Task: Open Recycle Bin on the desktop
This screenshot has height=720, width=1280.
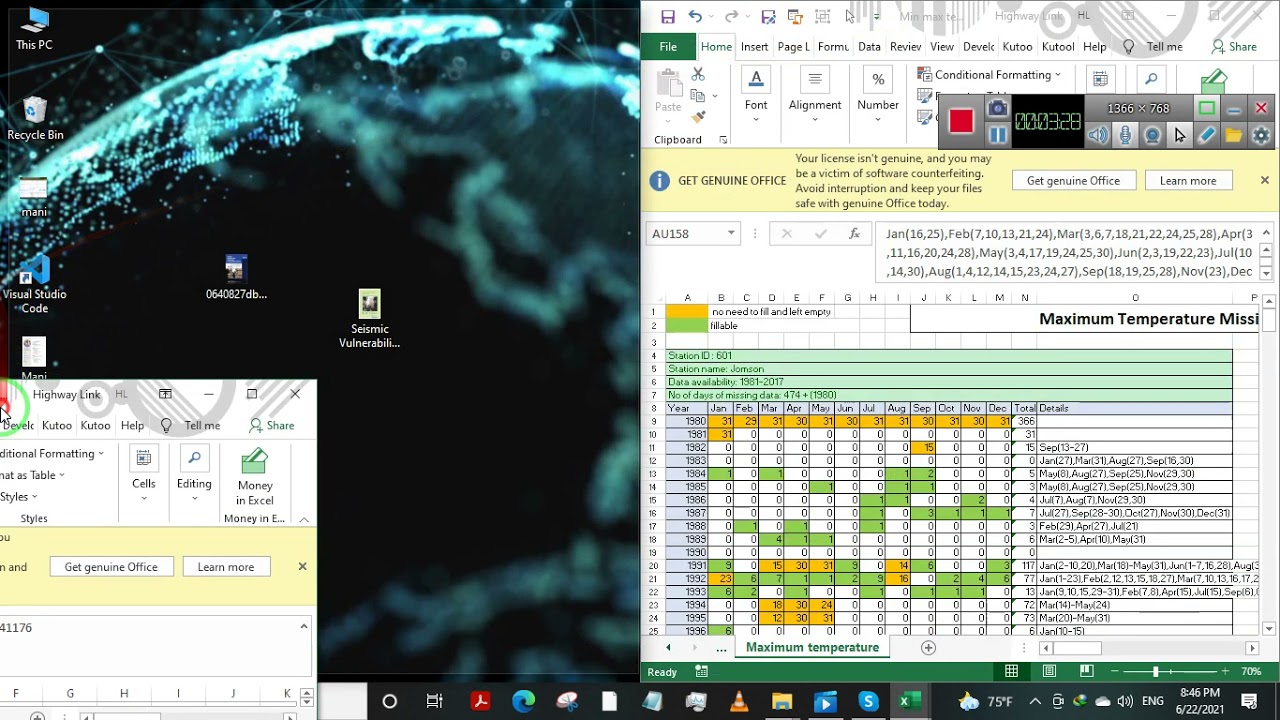Action: click(x=35, y=119)
